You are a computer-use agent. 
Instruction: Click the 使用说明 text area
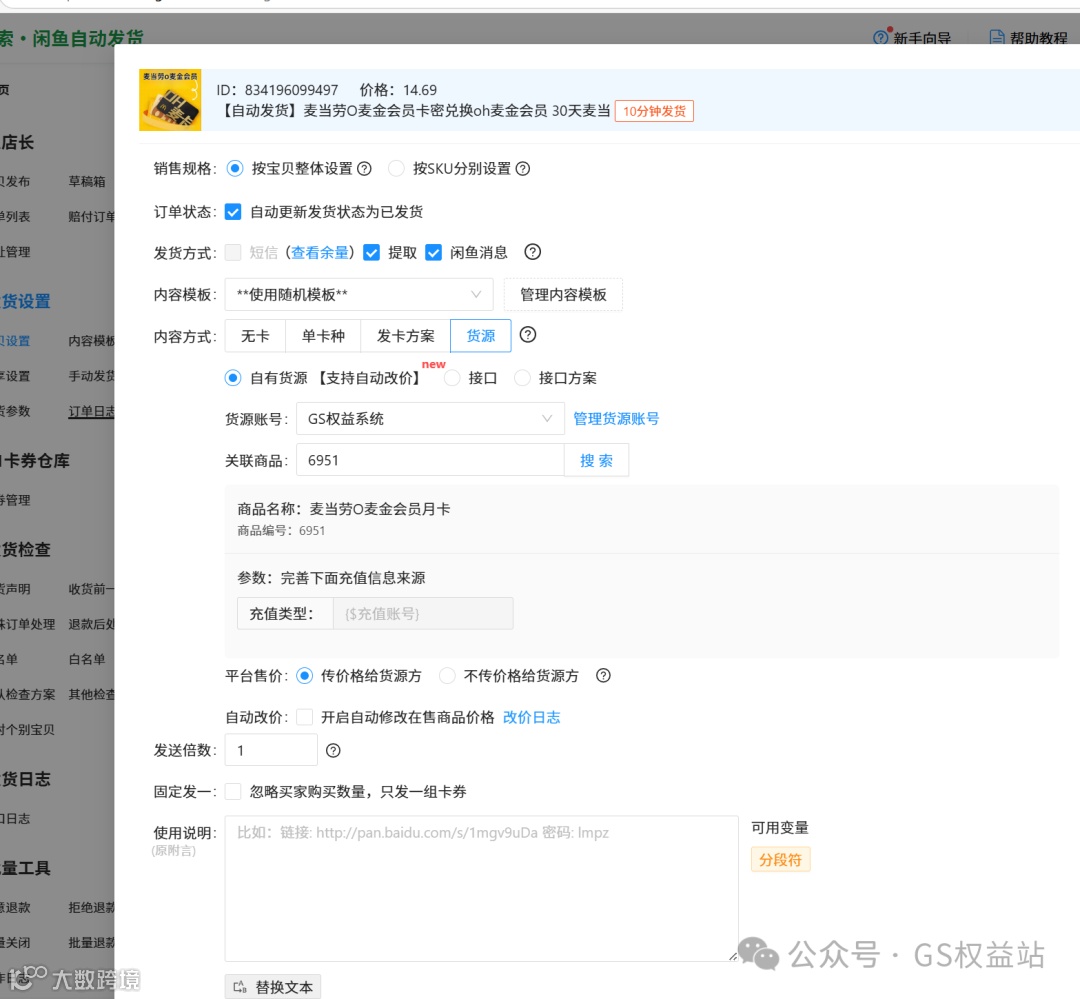tap(481, 889)
